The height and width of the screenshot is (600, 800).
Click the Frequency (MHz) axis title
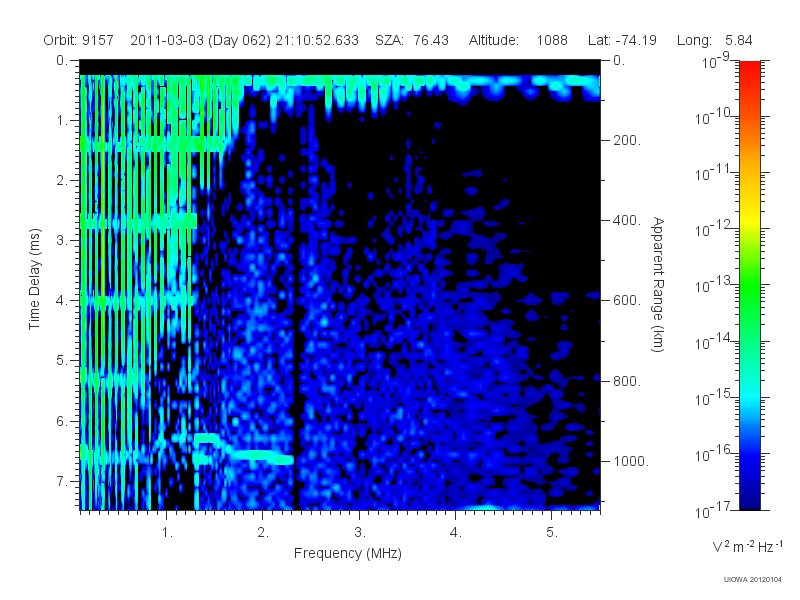tap(347, 554)
